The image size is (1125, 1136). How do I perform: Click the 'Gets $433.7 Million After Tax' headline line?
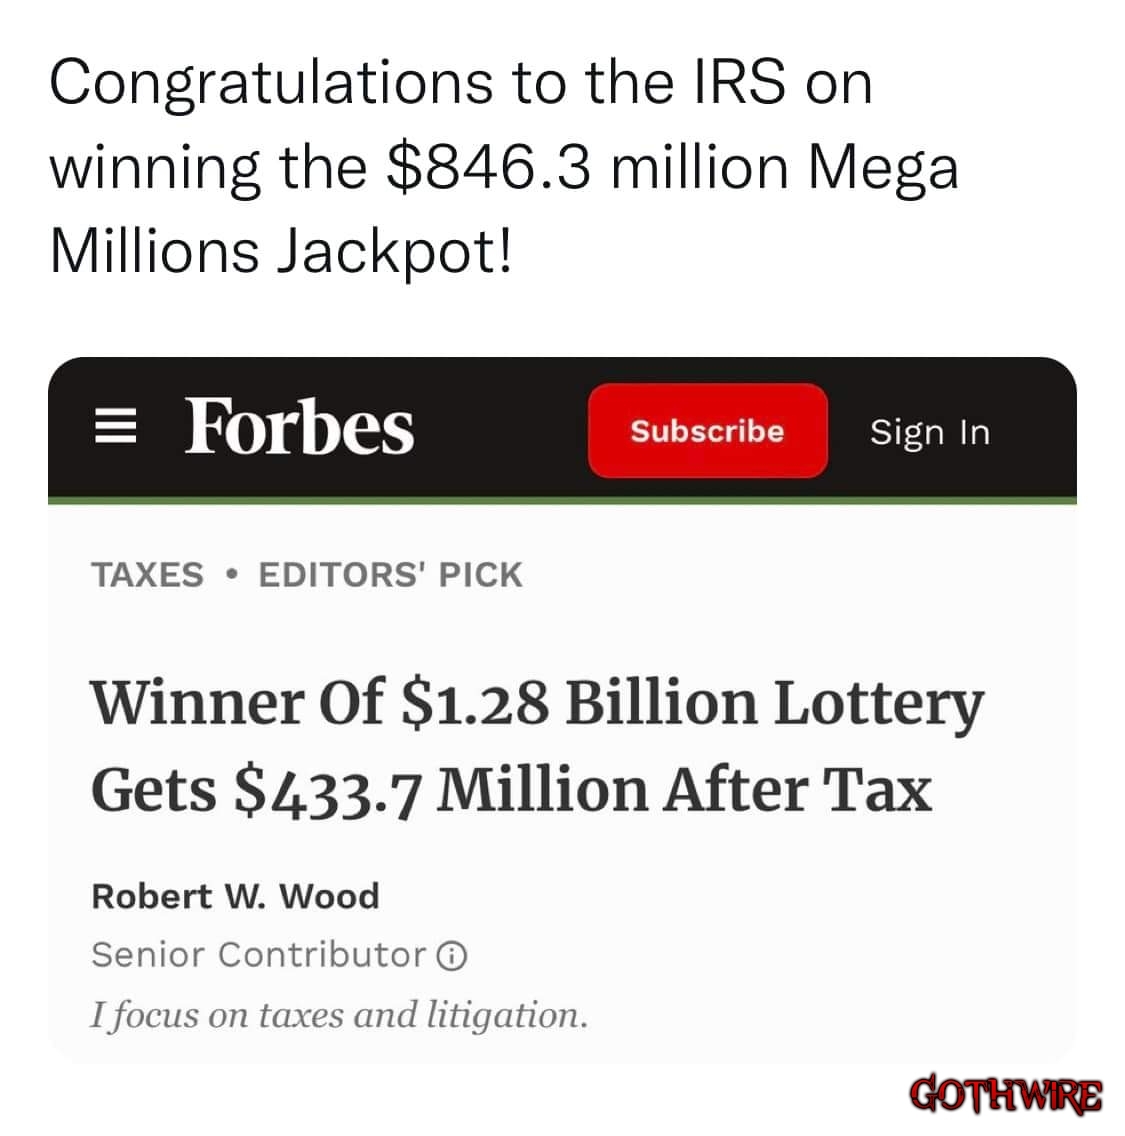[x=511, y=789]
